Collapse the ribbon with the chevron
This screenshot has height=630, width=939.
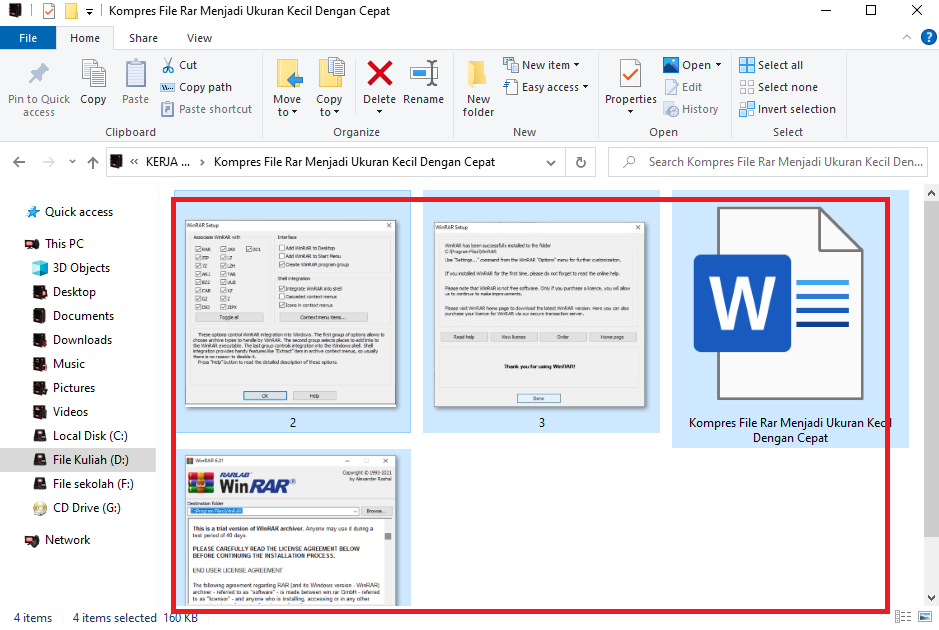[907, 37]
